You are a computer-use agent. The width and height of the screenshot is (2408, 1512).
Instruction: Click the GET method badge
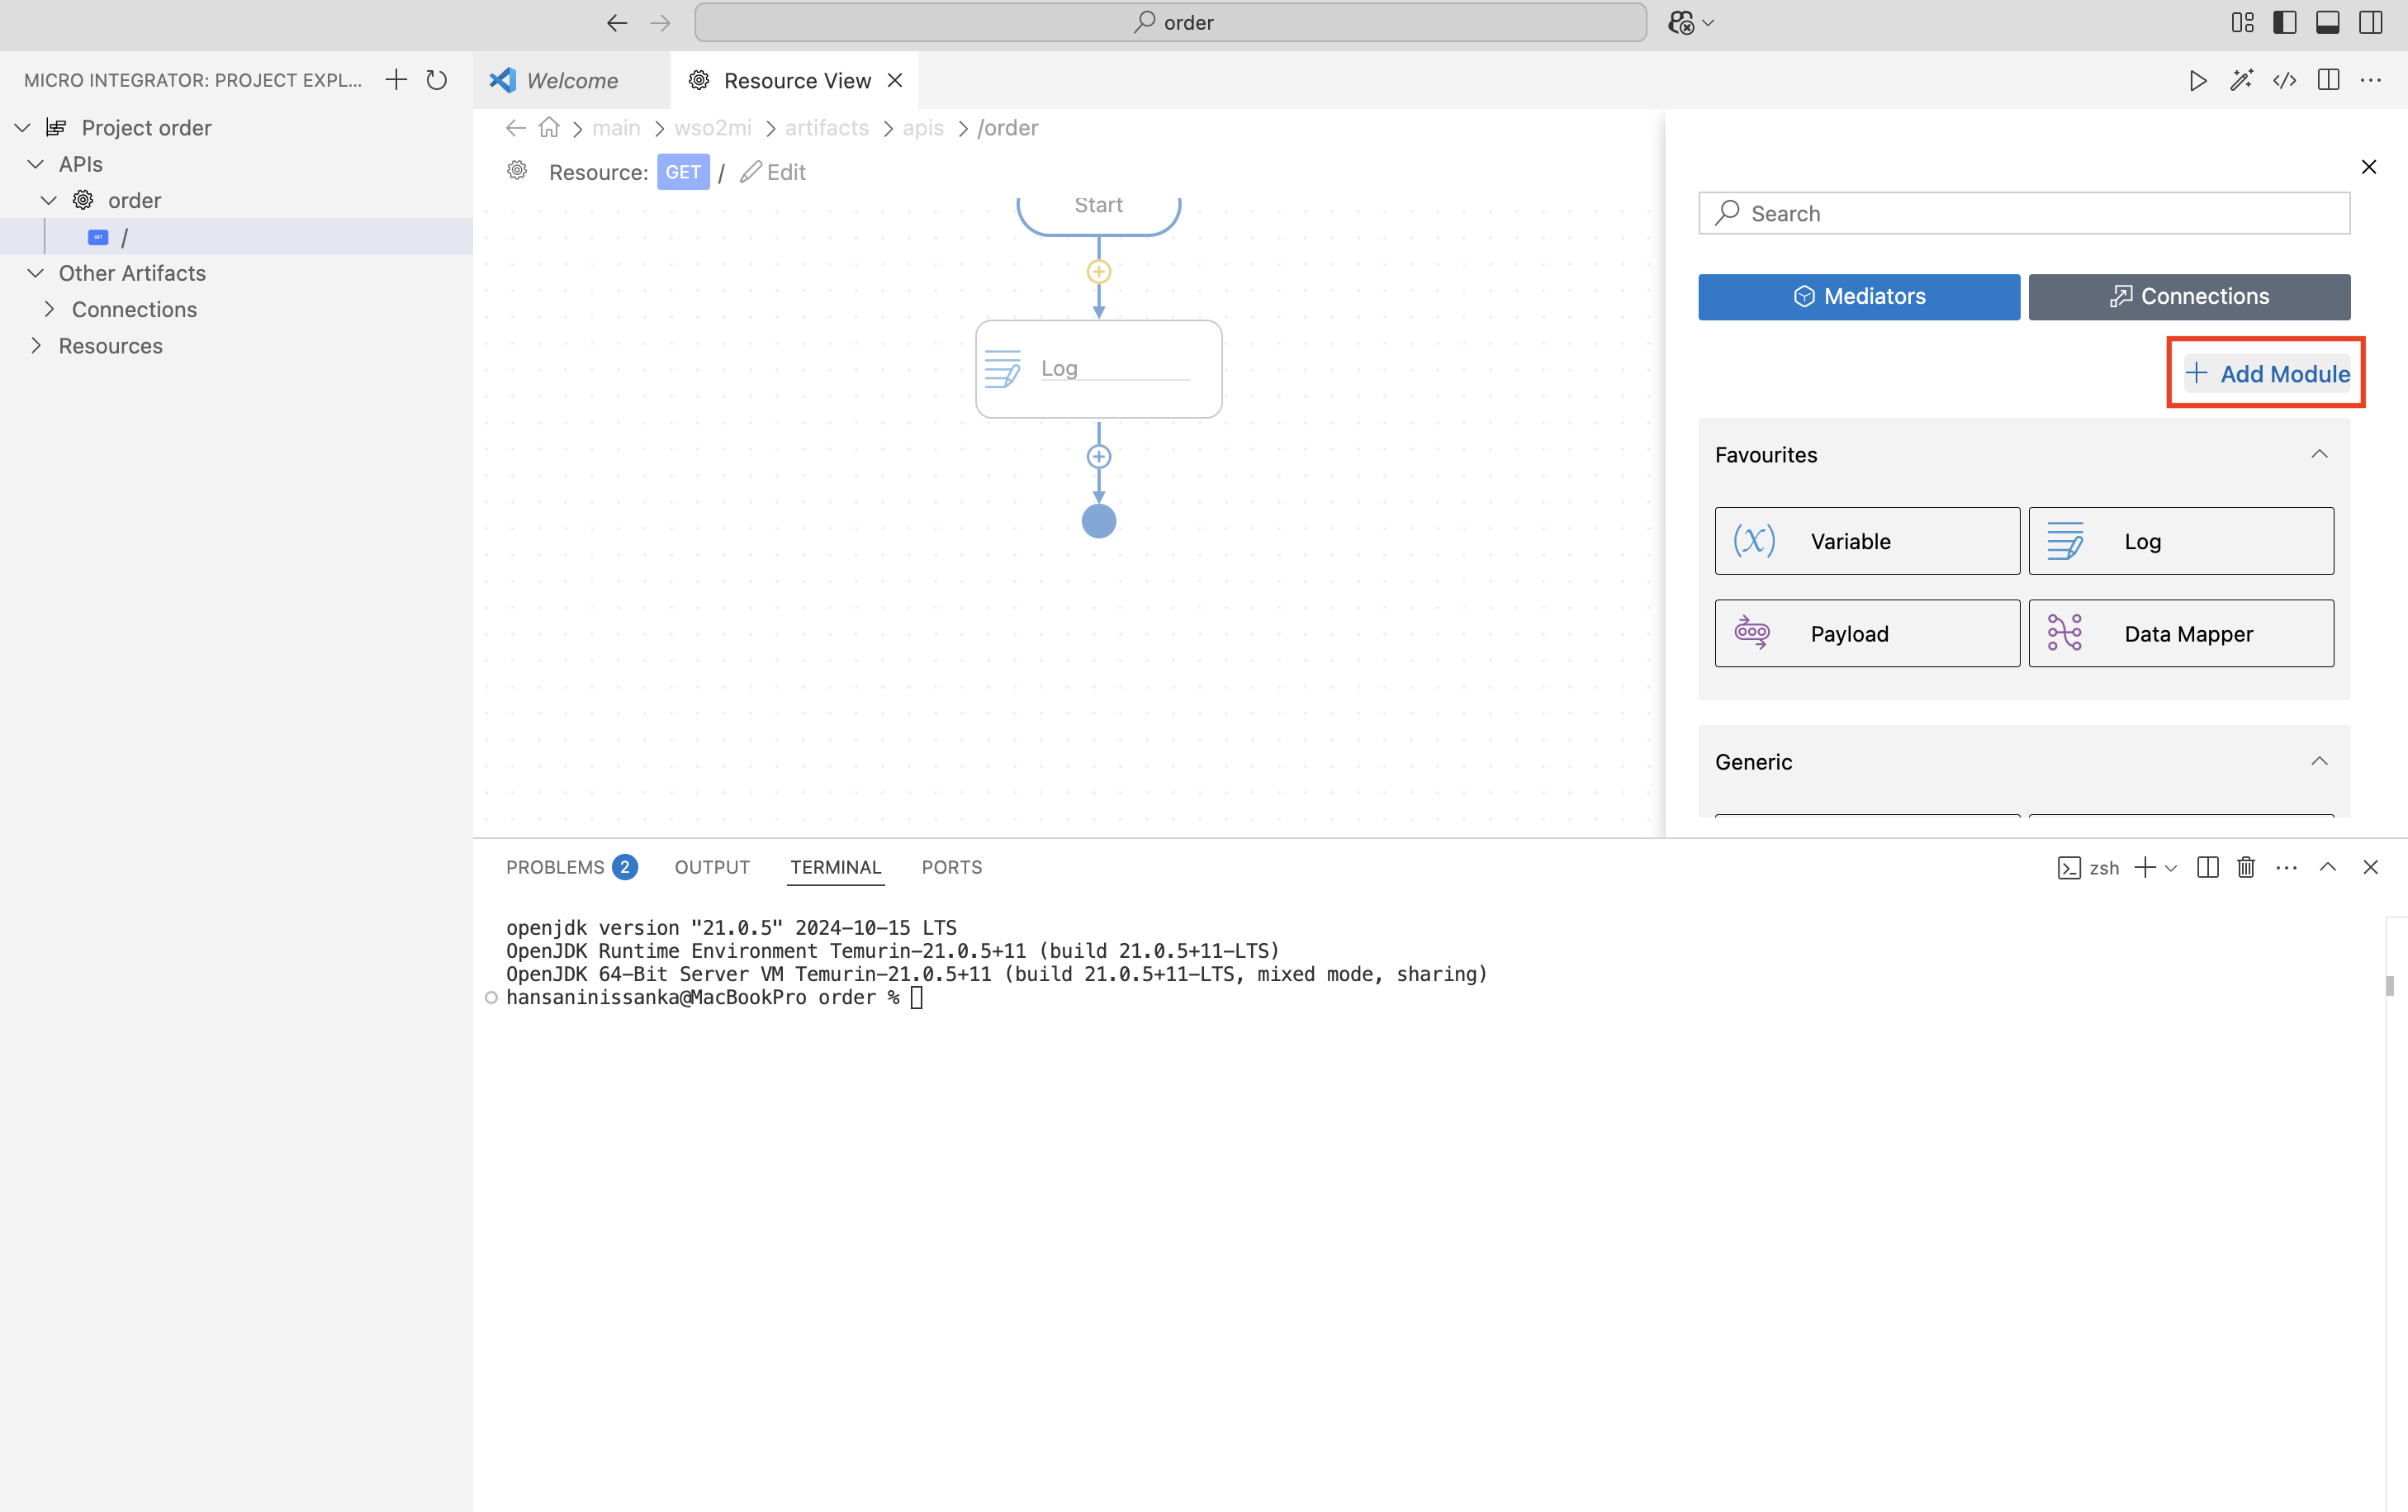[683, 172]
